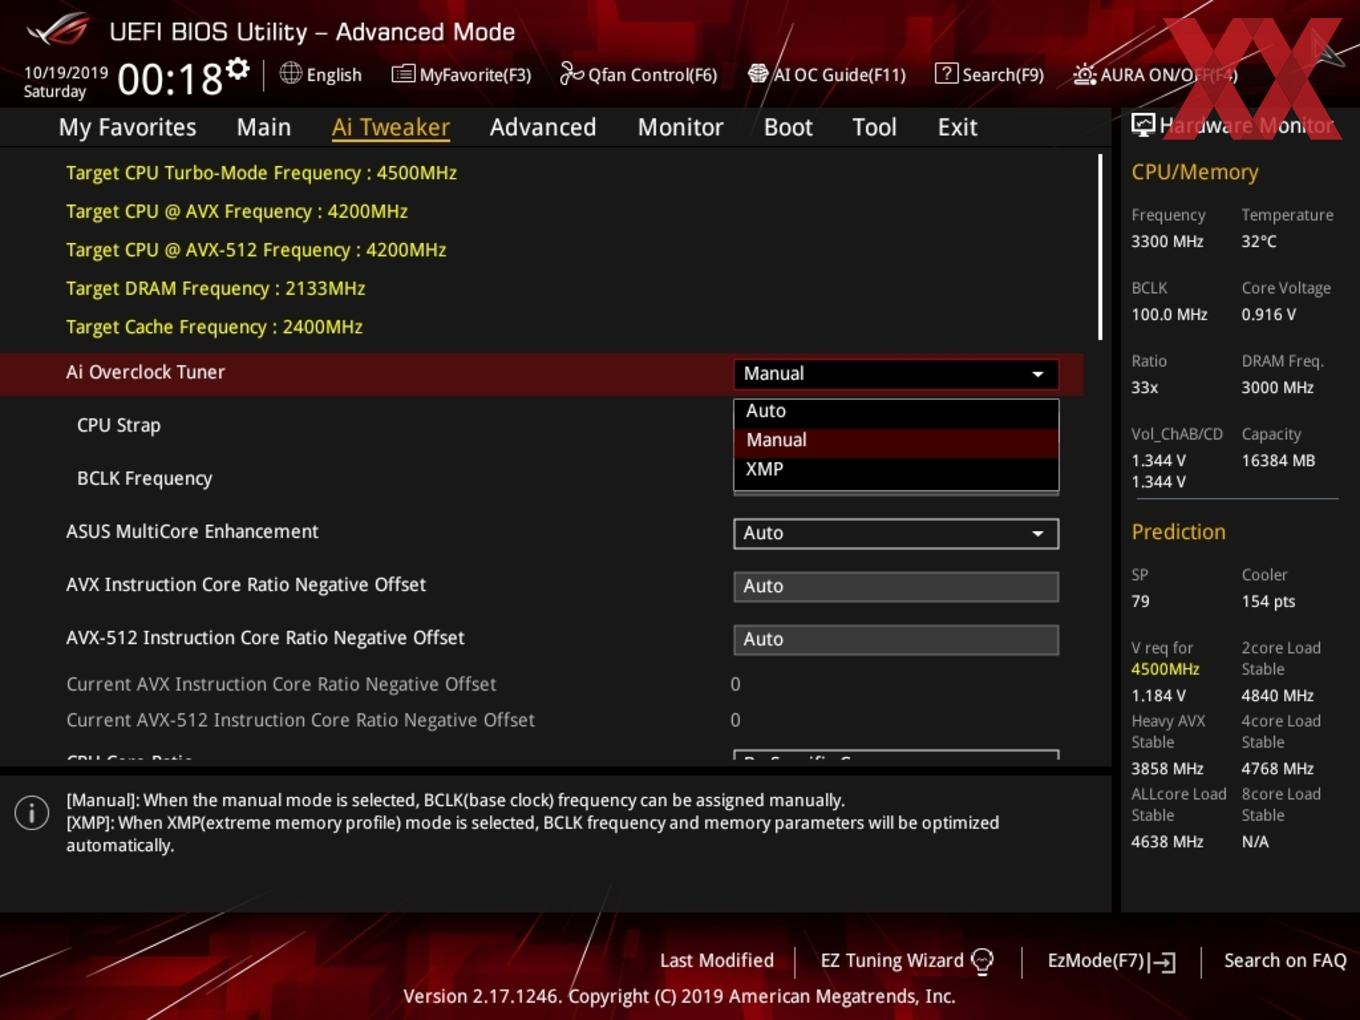The image size is (1360, 1020).
Task: Click the 0.916 V core voltage value
Action: click(1268, 314)
